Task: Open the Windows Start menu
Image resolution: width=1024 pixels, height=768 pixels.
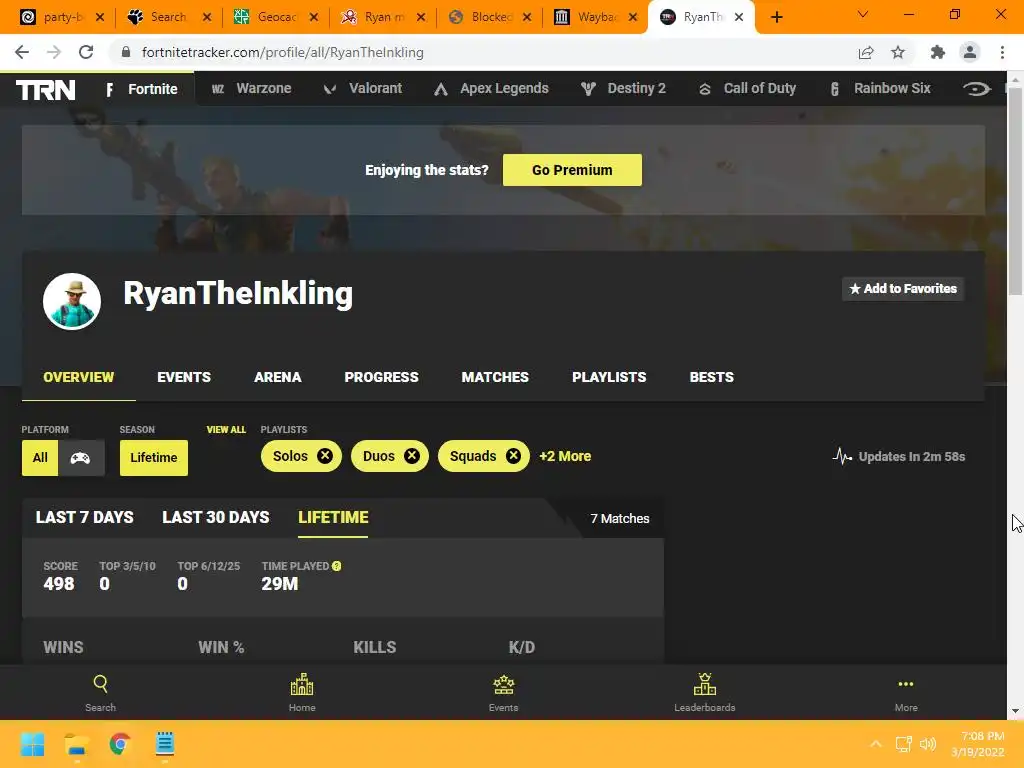Action: [x=33, y=744]
